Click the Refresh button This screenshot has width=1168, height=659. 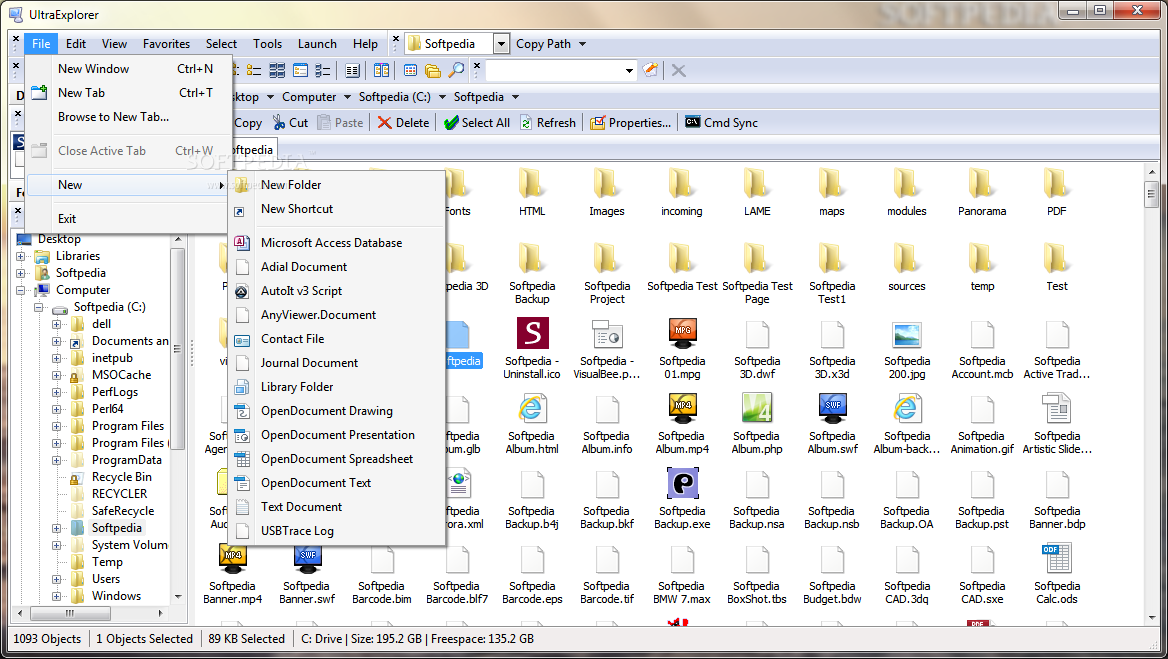coord(548,123)
